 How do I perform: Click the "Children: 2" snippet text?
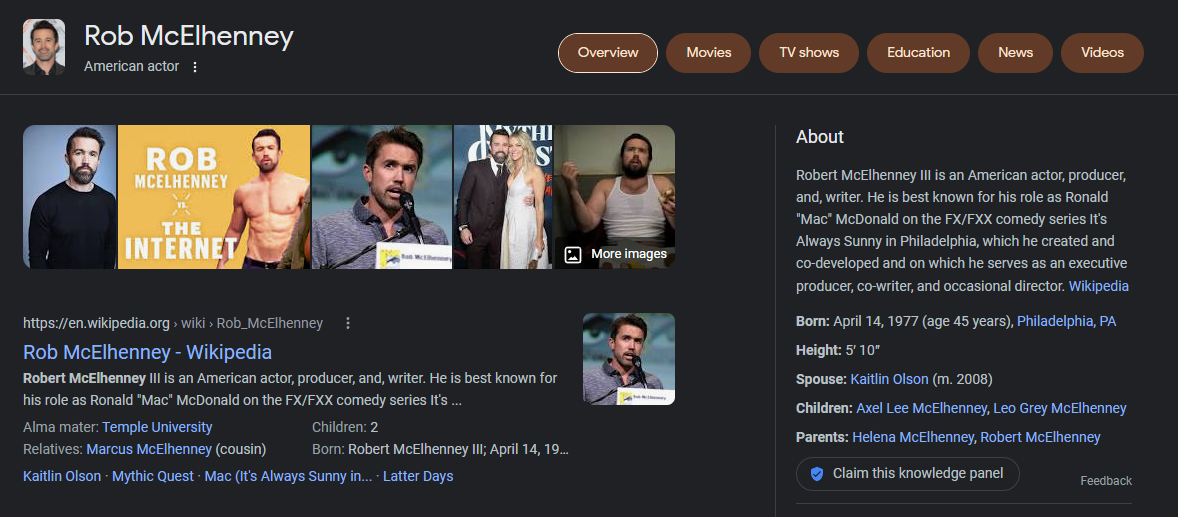(x=345, y=428)
